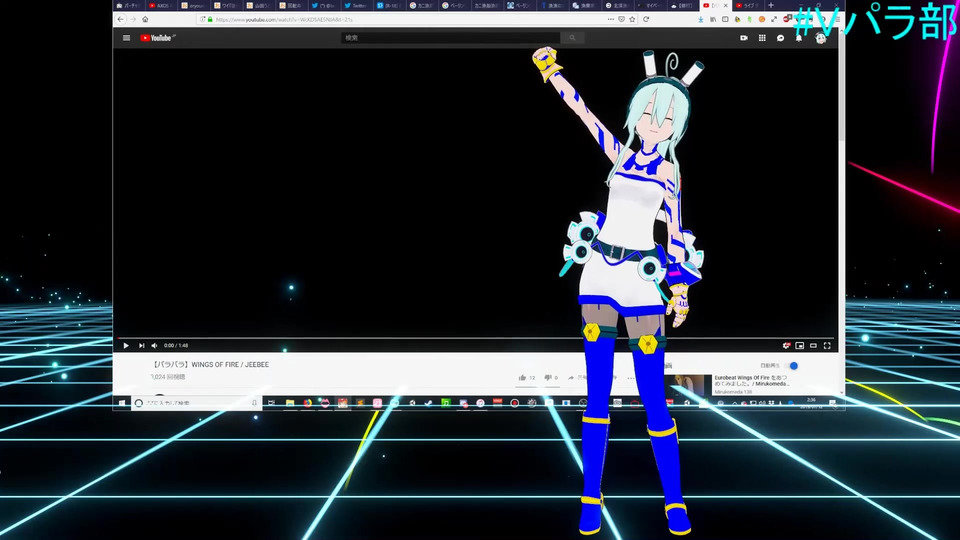Open a new browser tab
The width and height of the screenshot is (960, 540).
(x=771, y=6)
